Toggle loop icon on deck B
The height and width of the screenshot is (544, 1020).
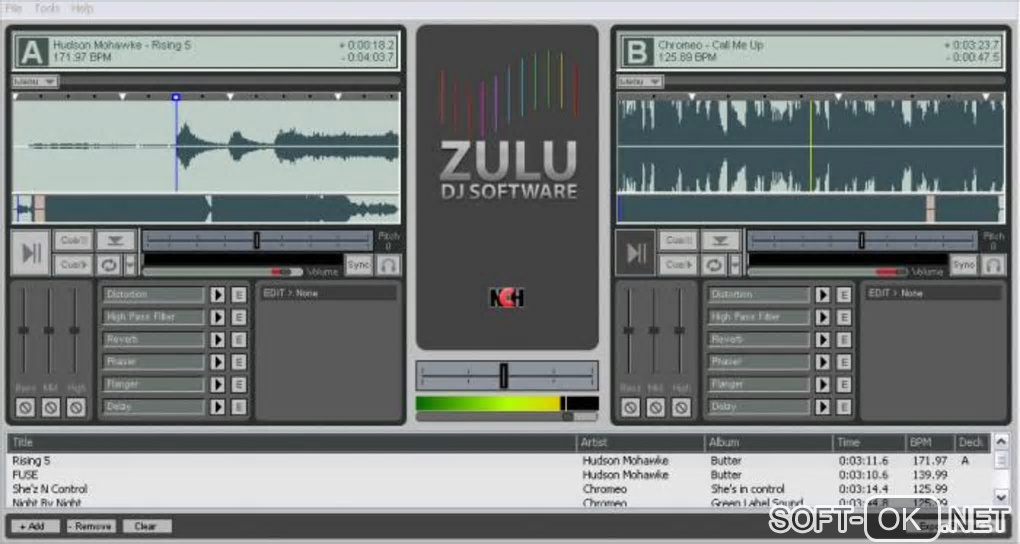click(714, 265)
